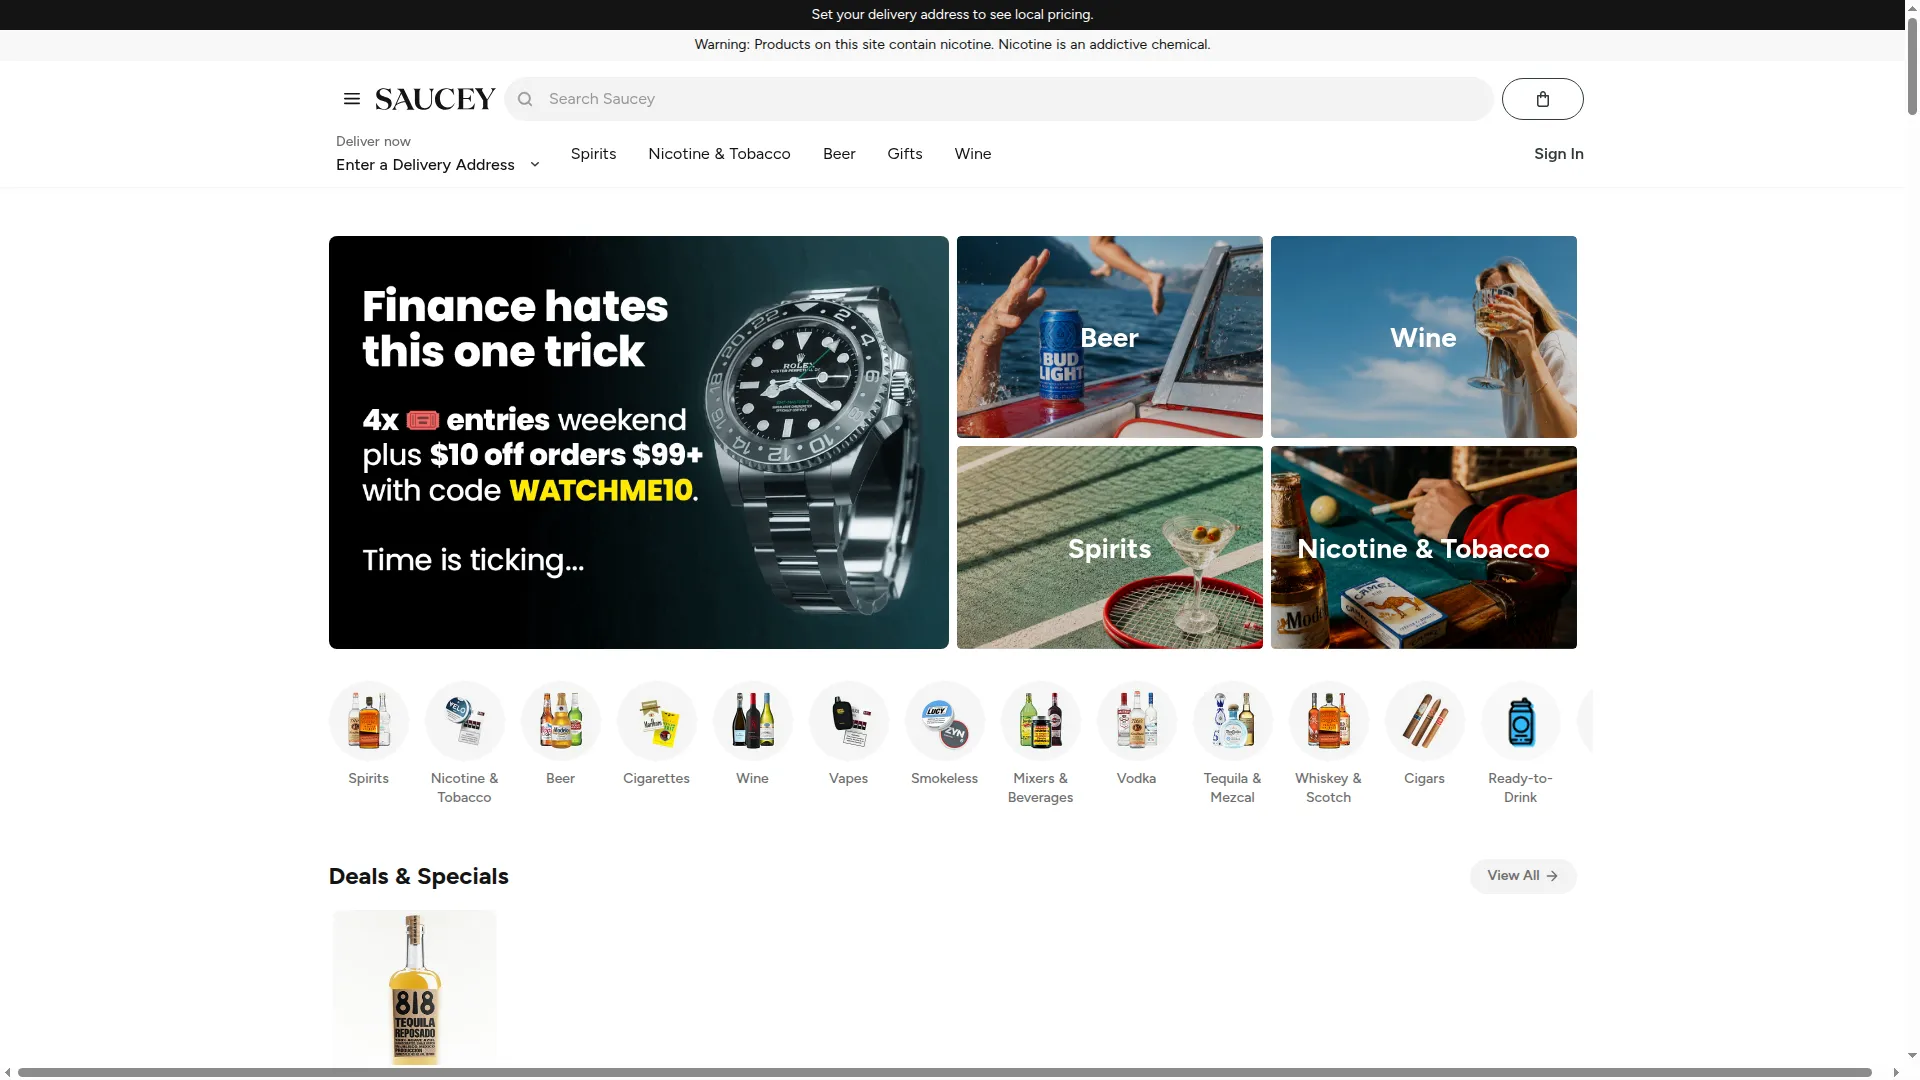Image resolution: width=1920 pixels, height=1080 pixels.
Task: Select the Wine category circle icon
Action: (753, 721)
